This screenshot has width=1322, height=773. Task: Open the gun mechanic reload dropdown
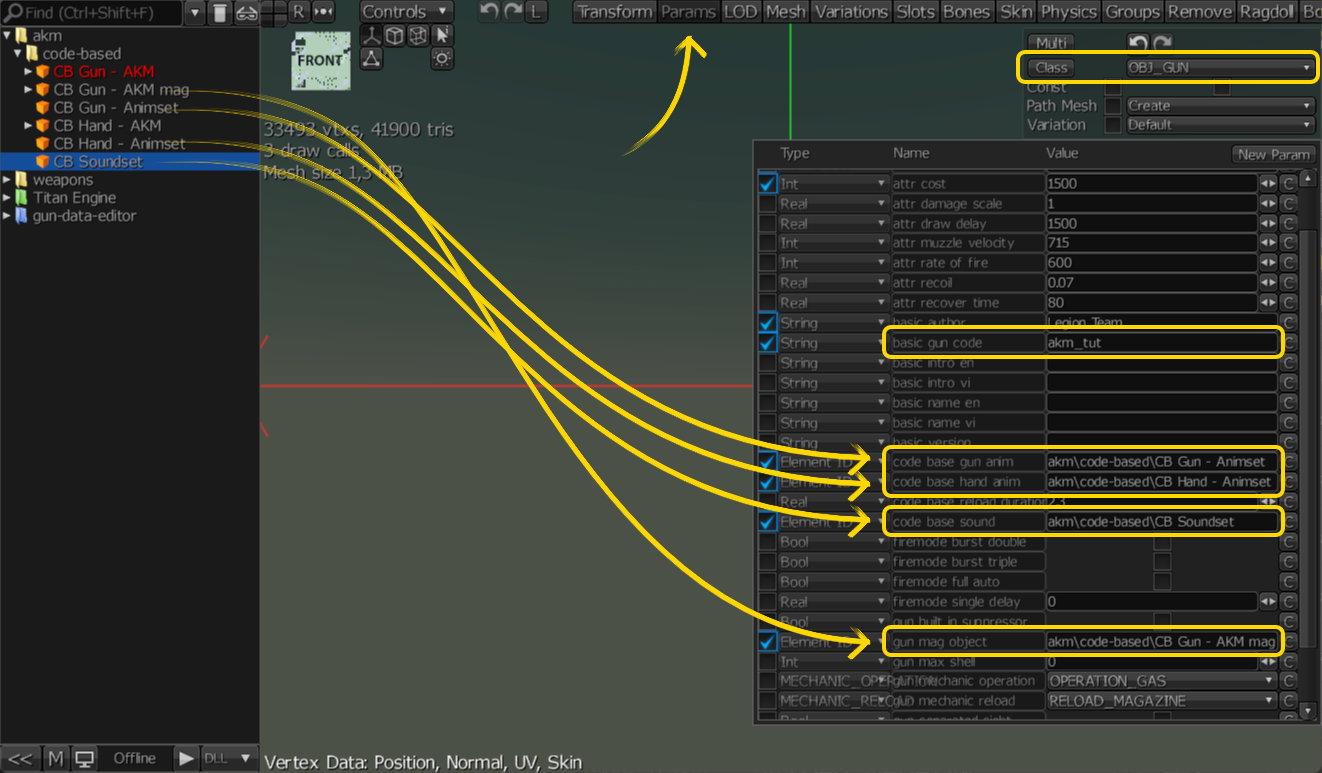point(1162,701)
